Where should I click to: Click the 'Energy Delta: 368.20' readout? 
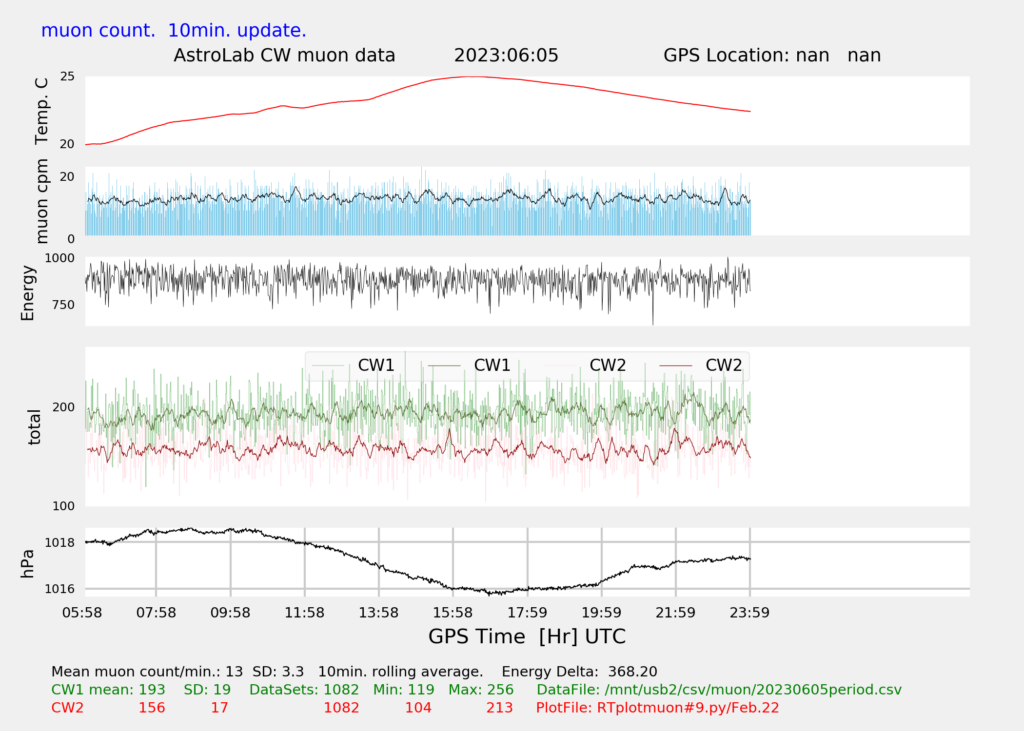coord(579,672)
